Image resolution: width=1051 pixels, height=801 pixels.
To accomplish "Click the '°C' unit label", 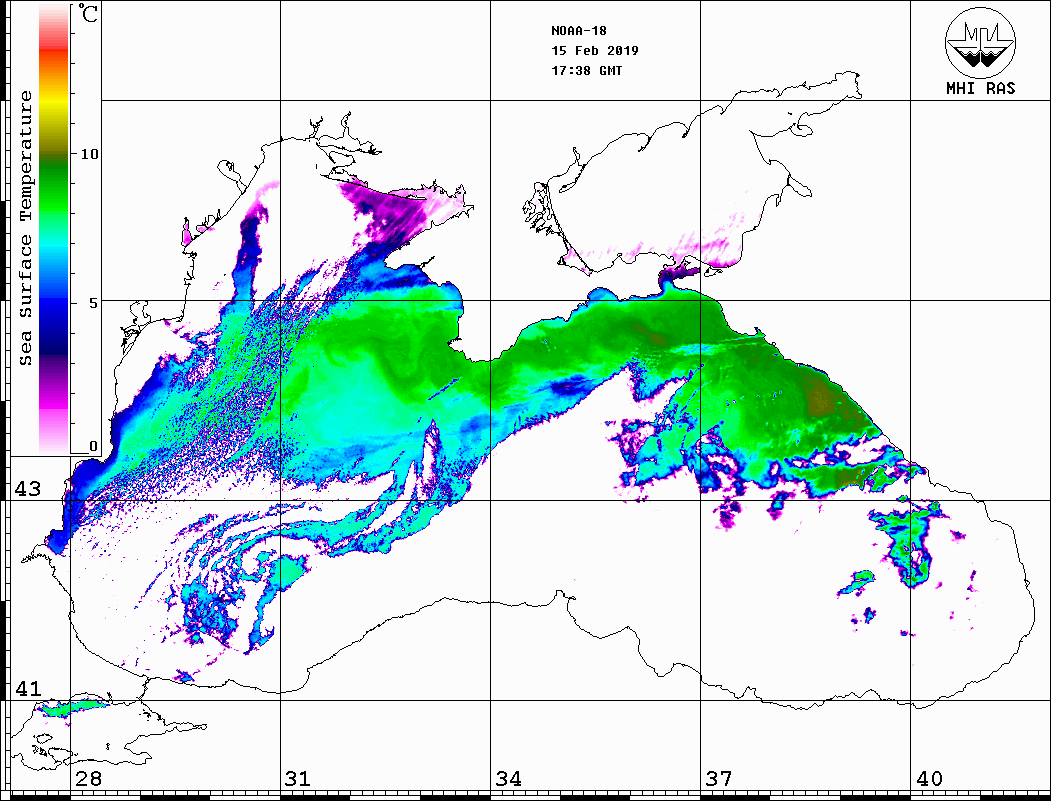I will pyautogui.click(x=87, y=14).
